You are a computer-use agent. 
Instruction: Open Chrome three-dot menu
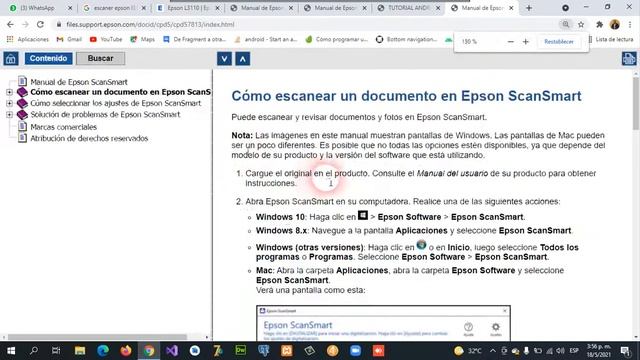(630, 24)
